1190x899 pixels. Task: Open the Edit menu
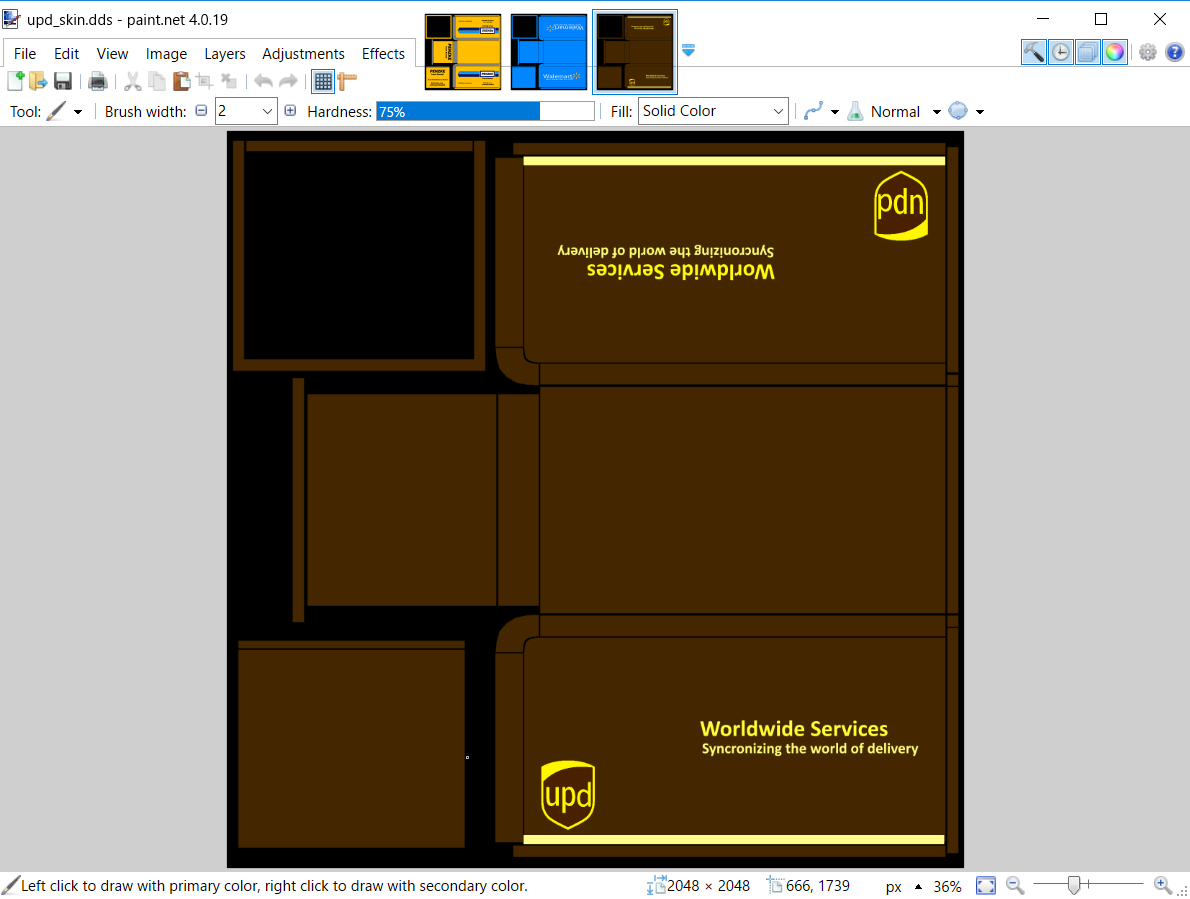coord(66,54)
